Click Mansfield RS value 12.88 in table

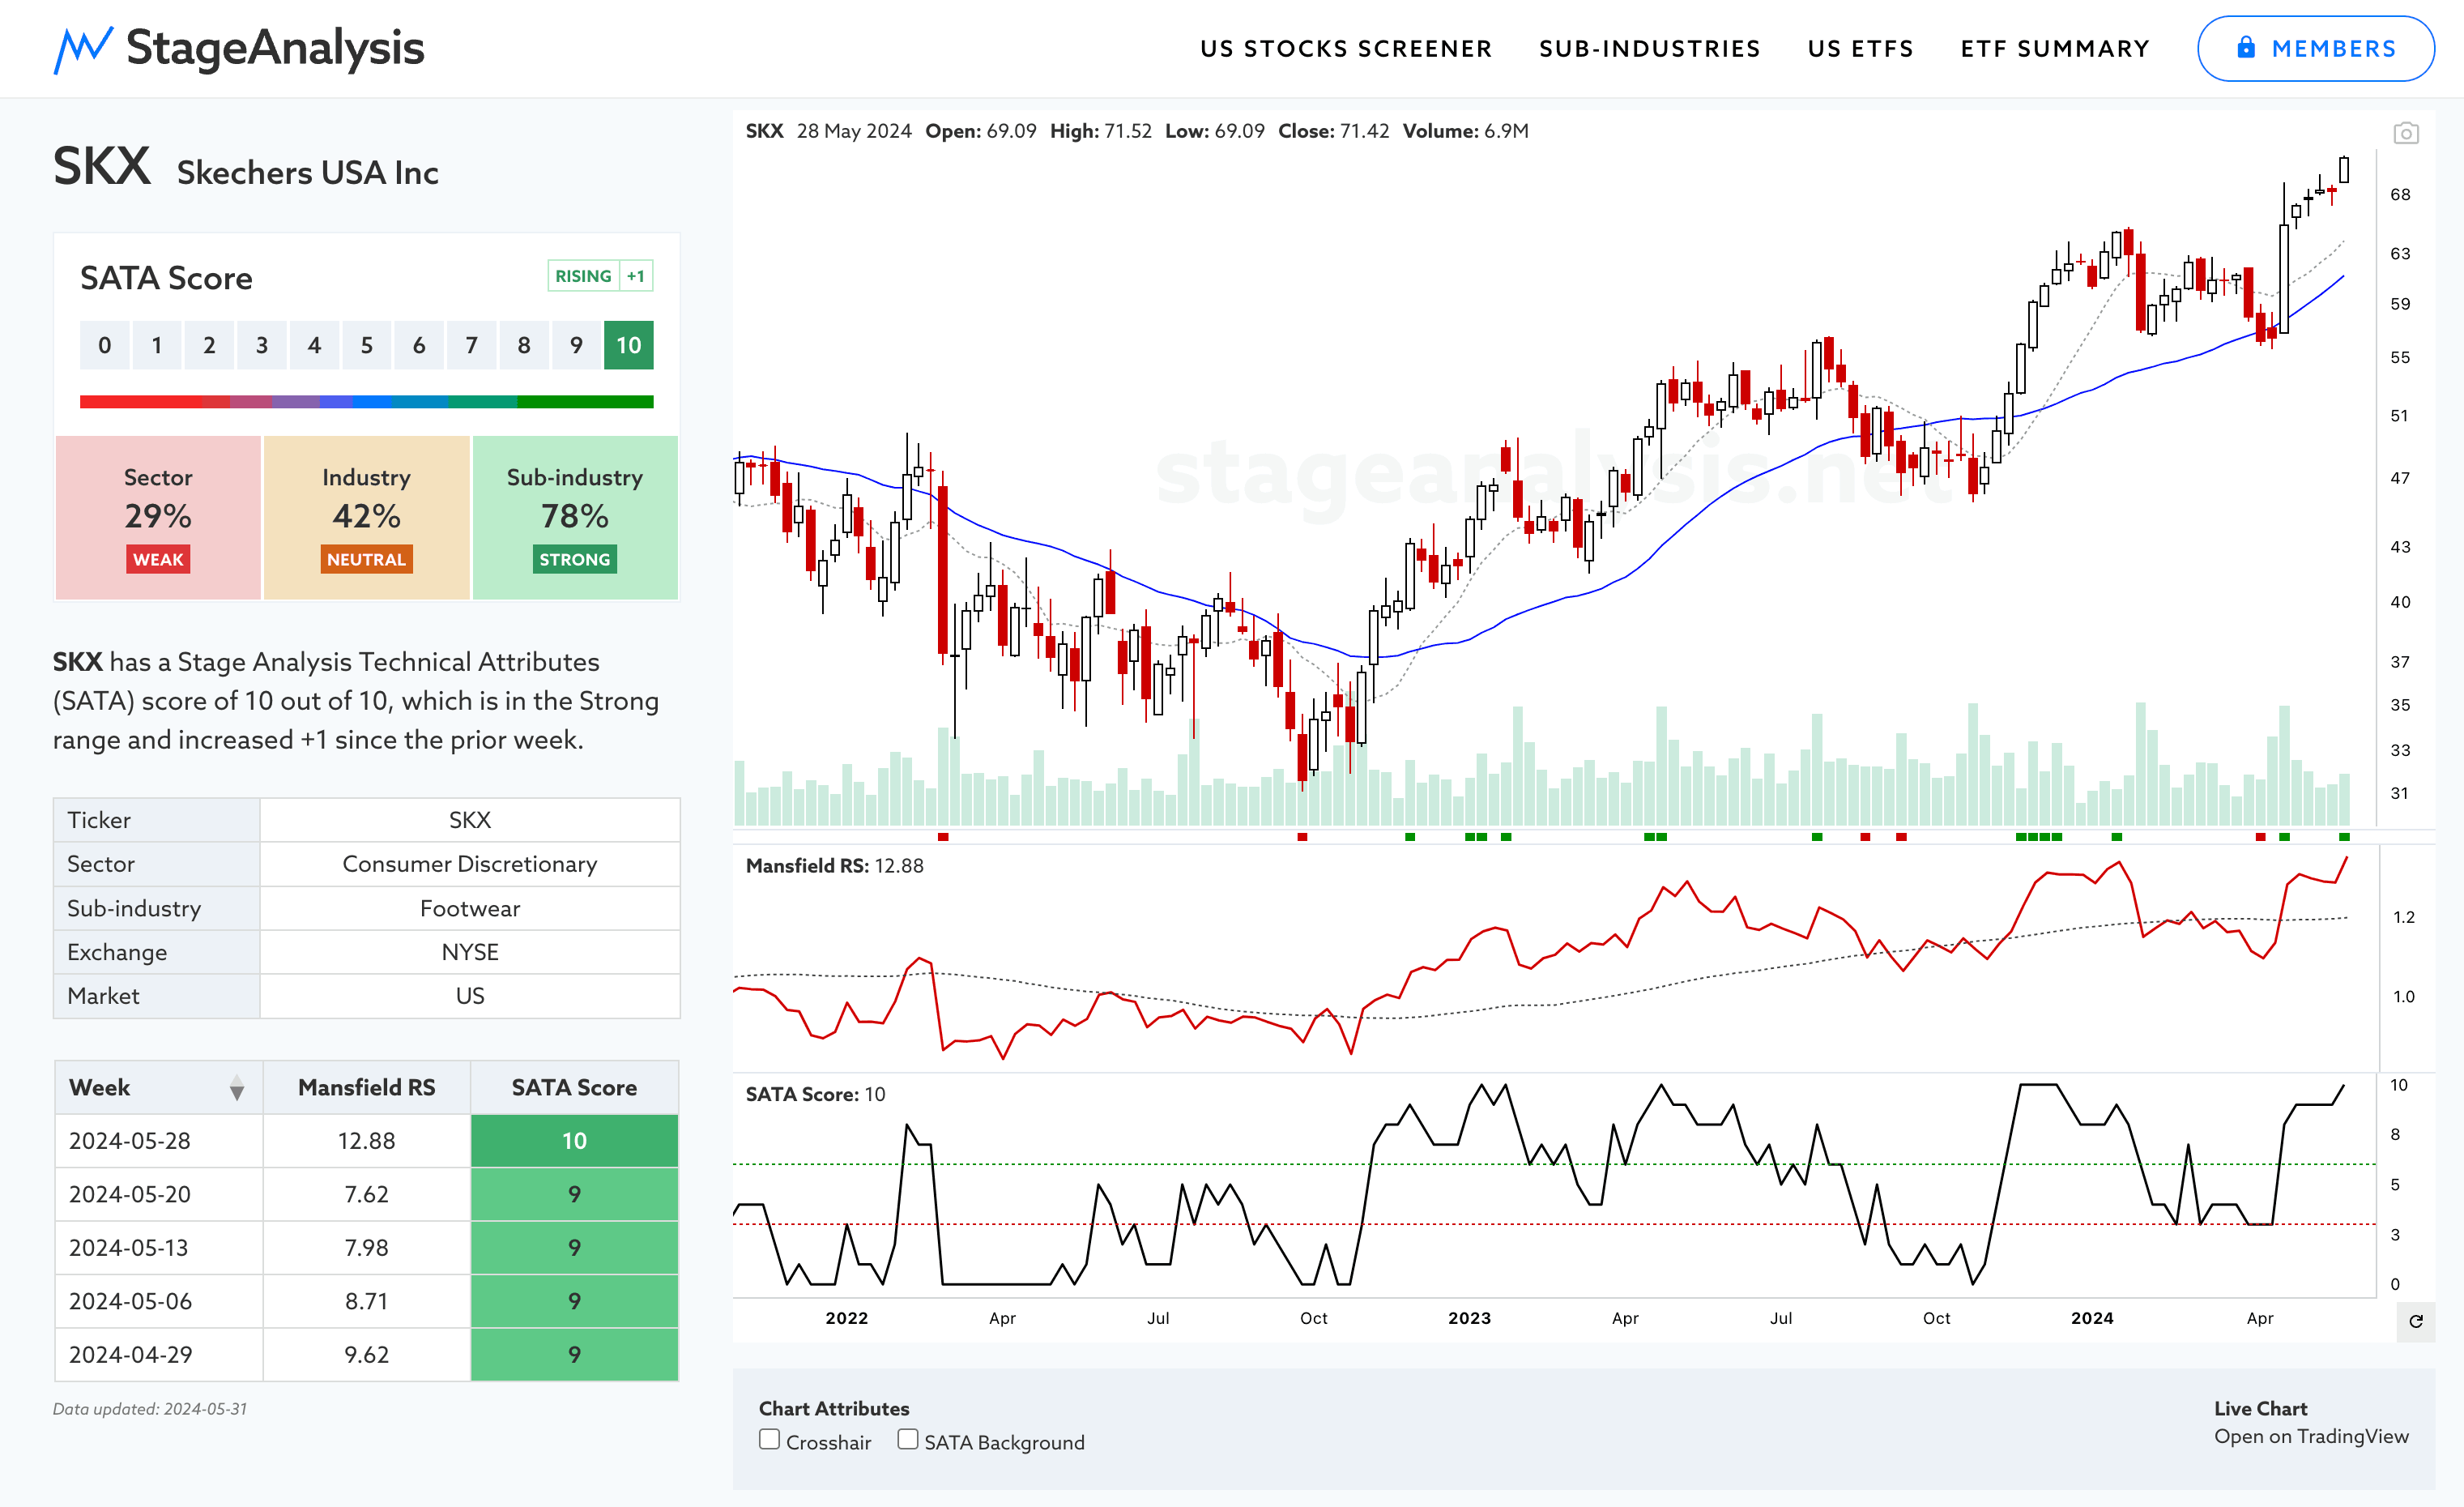[x=366, y=1141]
